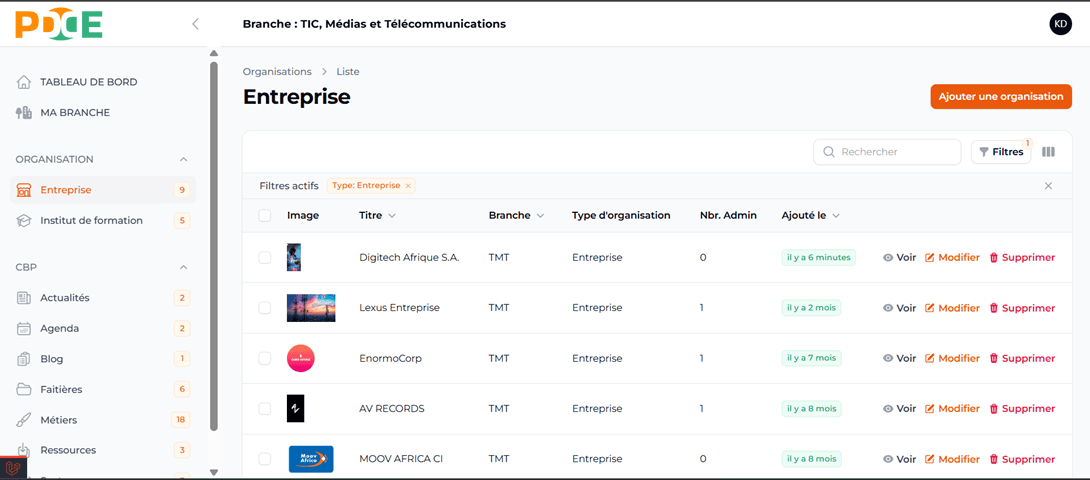
Task: Collapse the ORGANISATION sidebar section
Action: [x=183, y=159]
